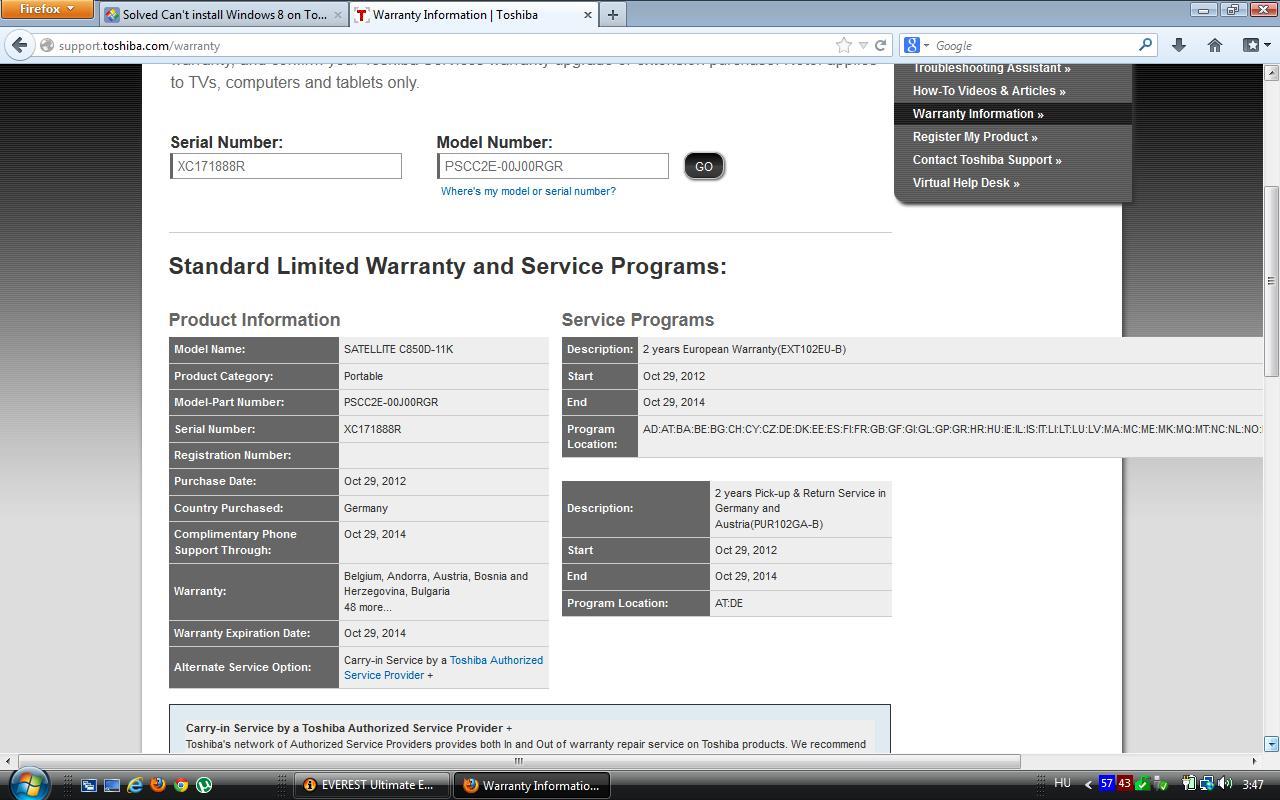Open Register My Product link

tap(975, 137)
